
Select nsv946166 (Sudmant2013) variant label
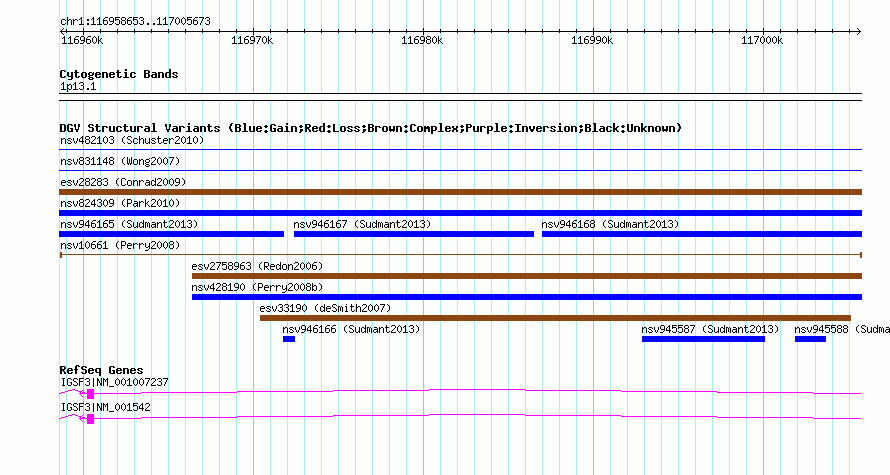coord(351,329)
